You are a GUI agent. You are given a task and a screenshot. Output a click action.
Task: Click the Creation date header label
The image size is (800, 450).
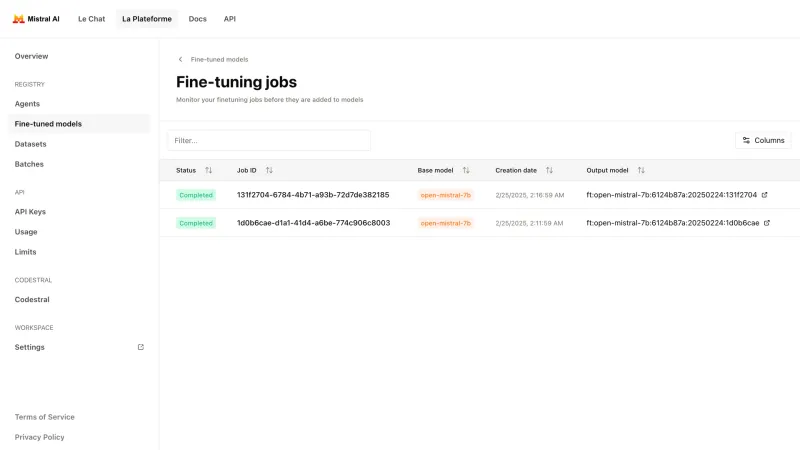pyautogui.click(x=516, y=170)
